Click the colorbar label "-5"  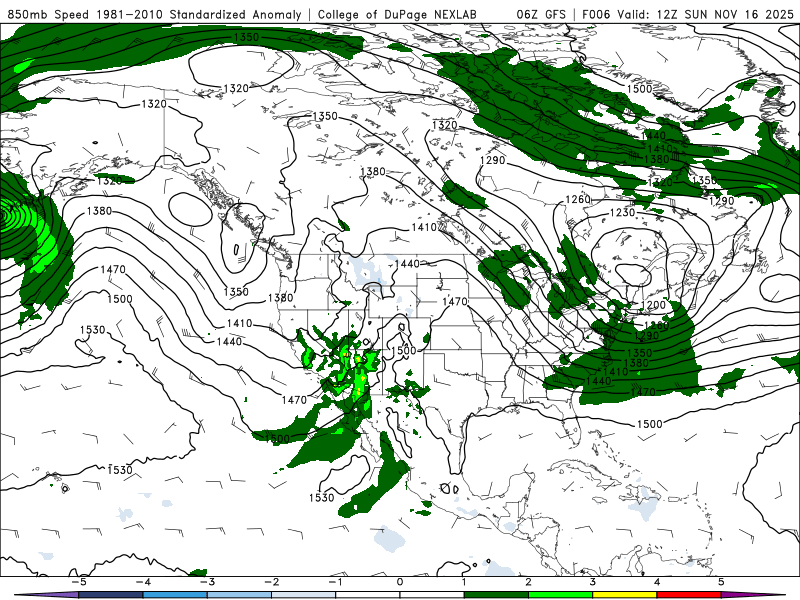point(79,582)
